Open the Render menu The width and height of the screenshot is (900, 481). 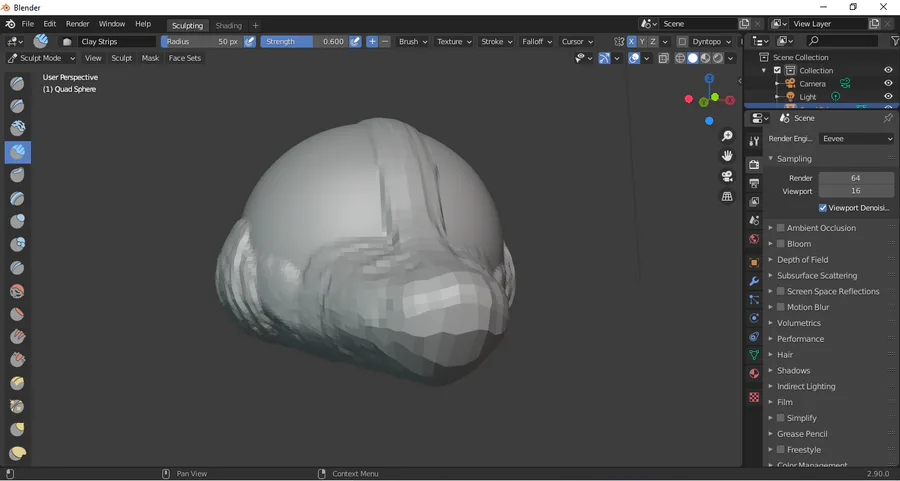77,24
